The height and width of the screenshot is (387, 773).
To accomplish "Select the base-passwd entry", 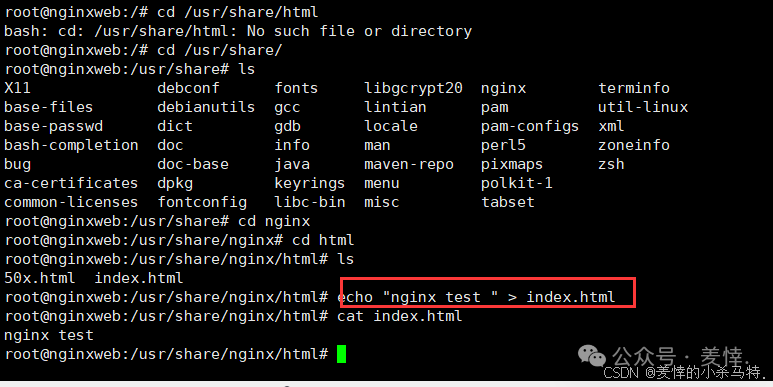I will 53,126.
